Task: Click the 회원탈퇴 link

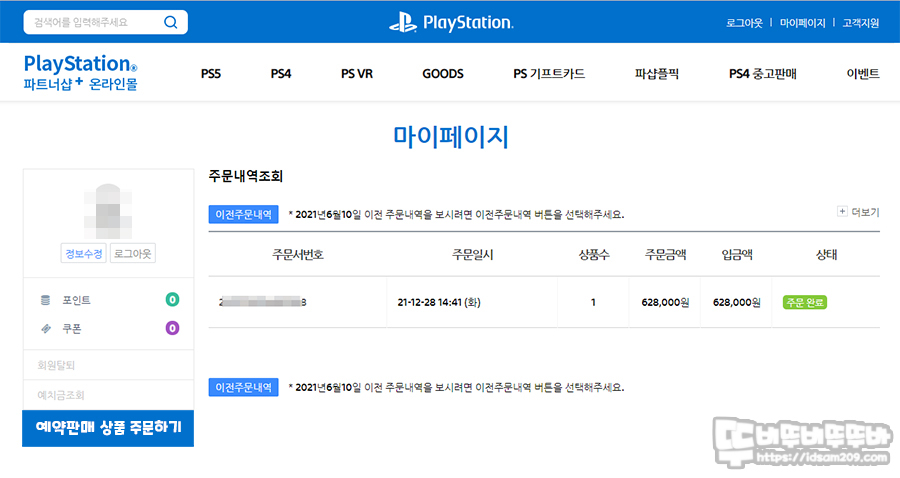Action: pyautogui.click(x=56, y=365)
